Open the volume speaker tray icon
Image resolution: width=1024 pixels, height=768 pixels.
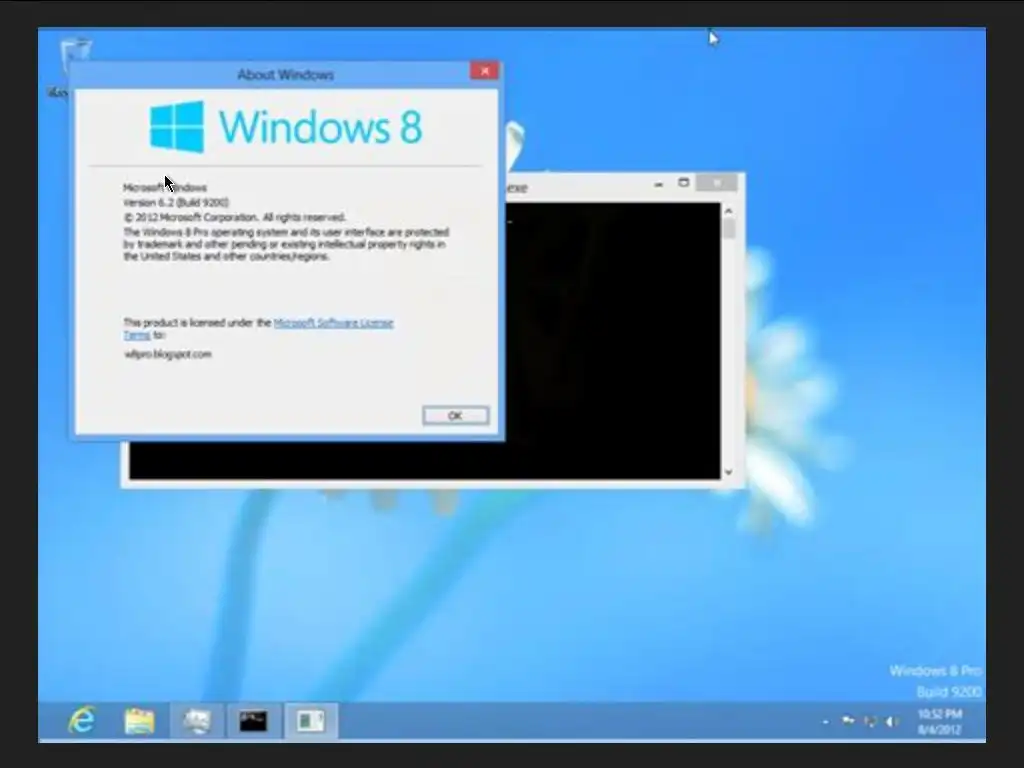(891, 721)
